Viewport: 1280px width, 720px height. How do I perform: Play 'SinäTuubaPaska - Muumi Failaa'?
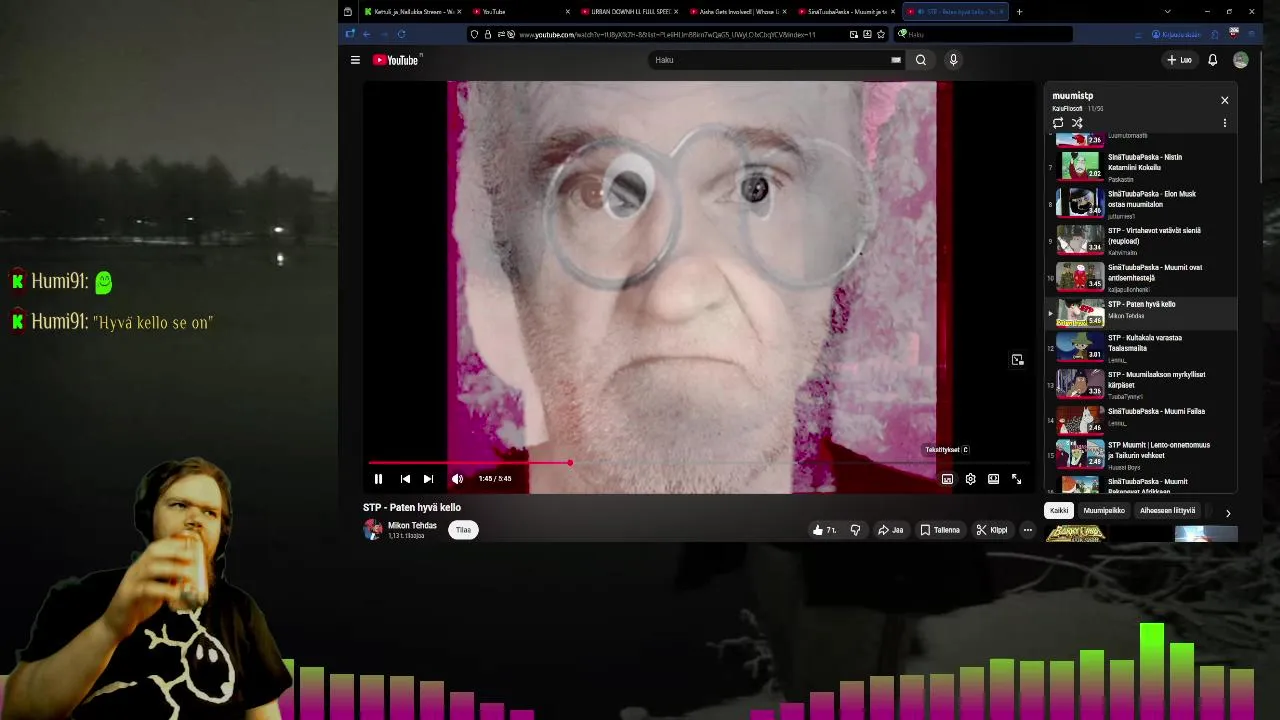[1141, 420]
